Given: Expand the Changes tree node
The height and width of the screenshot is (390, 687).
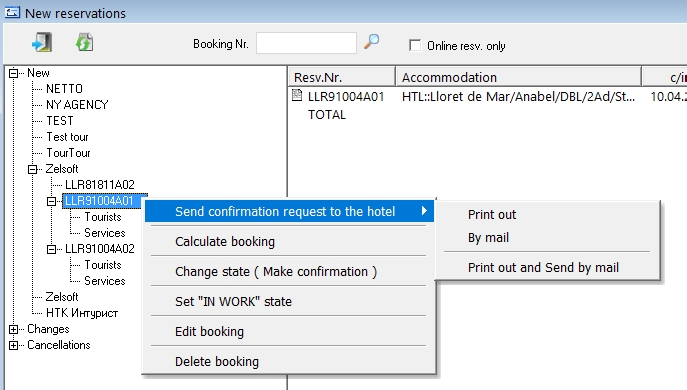Looking at the screenshot, I should (14, 329).
